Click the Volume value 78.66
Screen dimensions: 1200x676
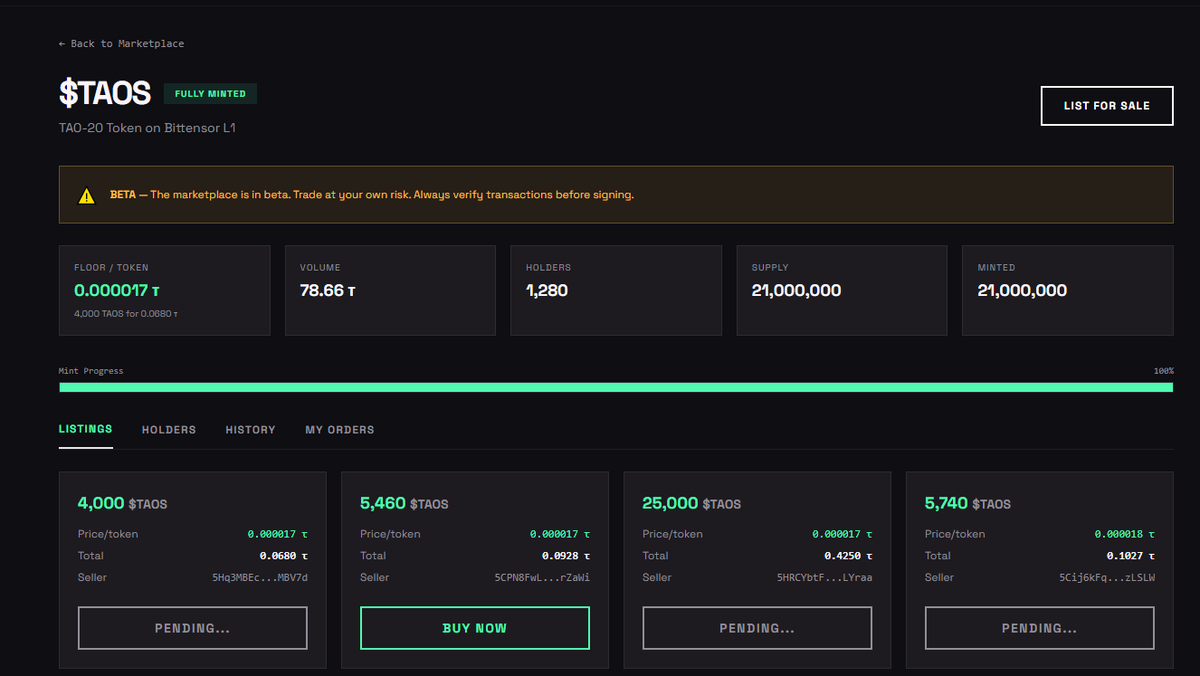(x=328, y=291)
